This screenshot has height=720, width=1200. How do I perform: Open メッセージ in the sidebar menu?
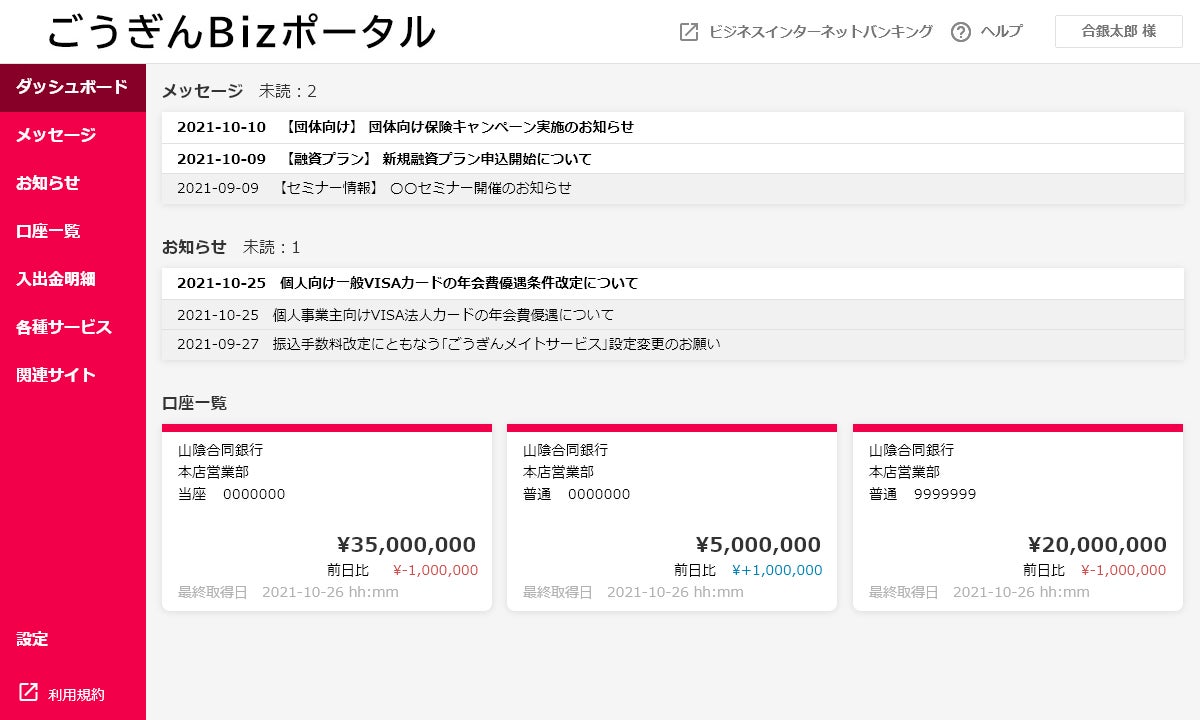pos(56,135)
